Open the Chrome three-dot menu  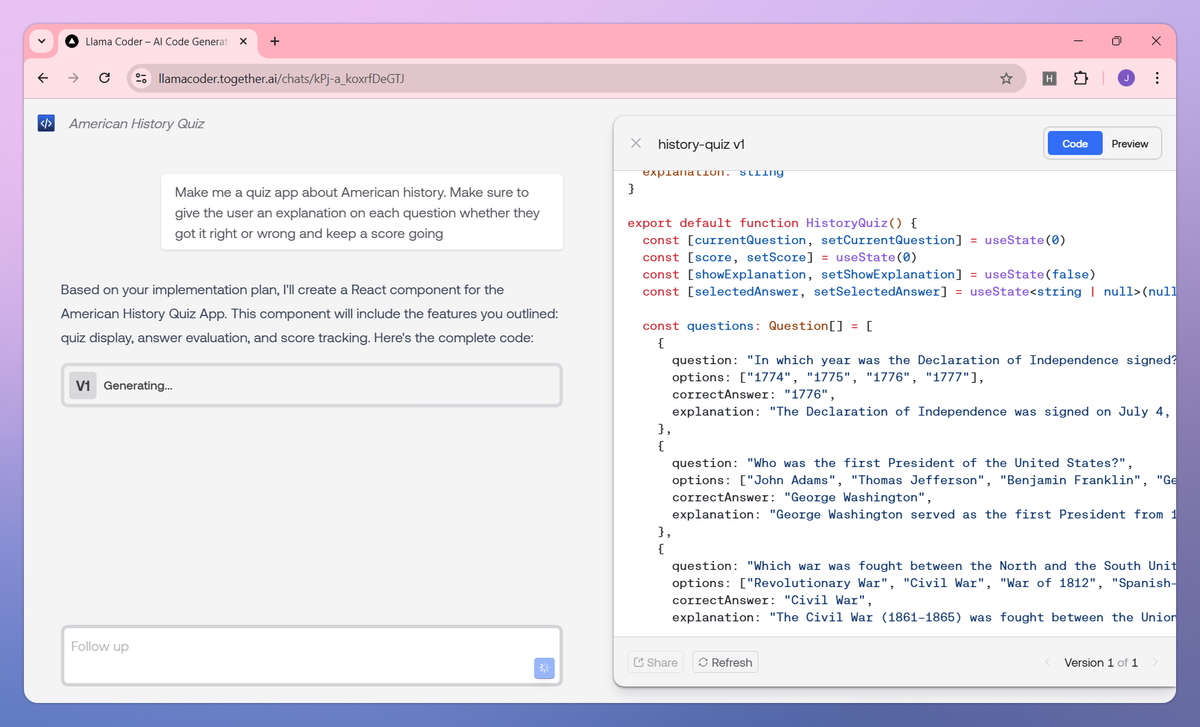pyautogui.click(x=1157, y=78)
